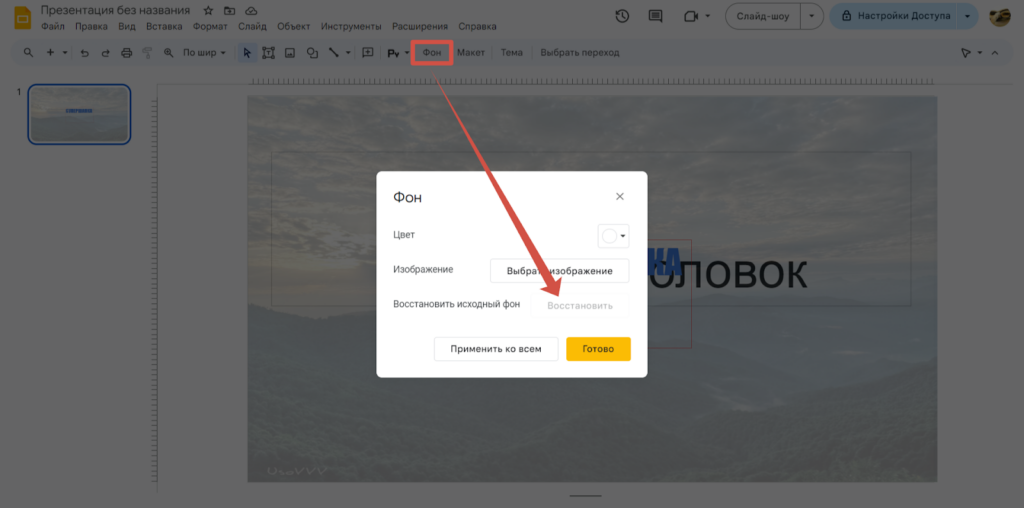Open the Вид menu
Image resolution: width=1024 pixels, height=508 pixels.
coord(127,27)
